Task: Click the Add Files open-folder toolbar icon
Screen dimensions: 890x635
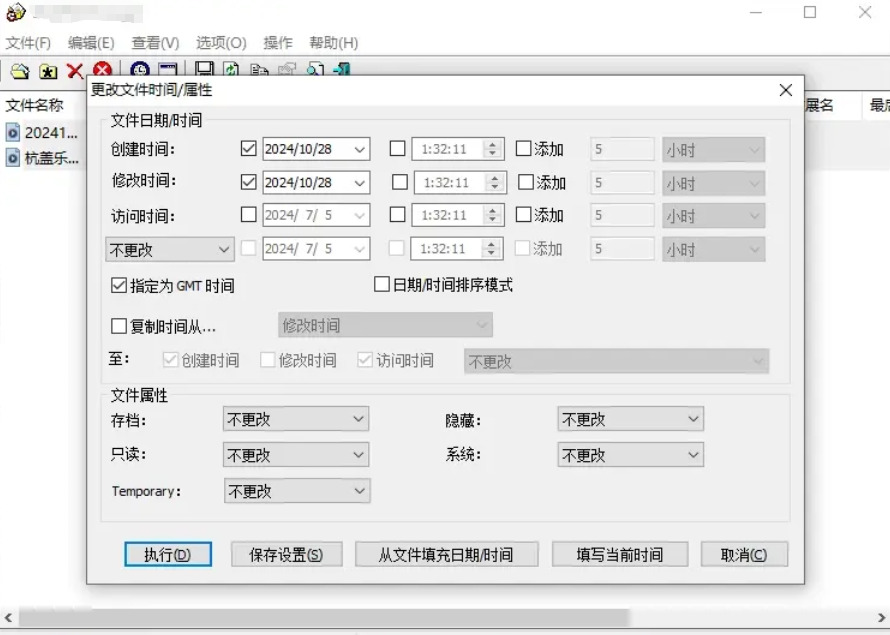Action: coord(20,71)
